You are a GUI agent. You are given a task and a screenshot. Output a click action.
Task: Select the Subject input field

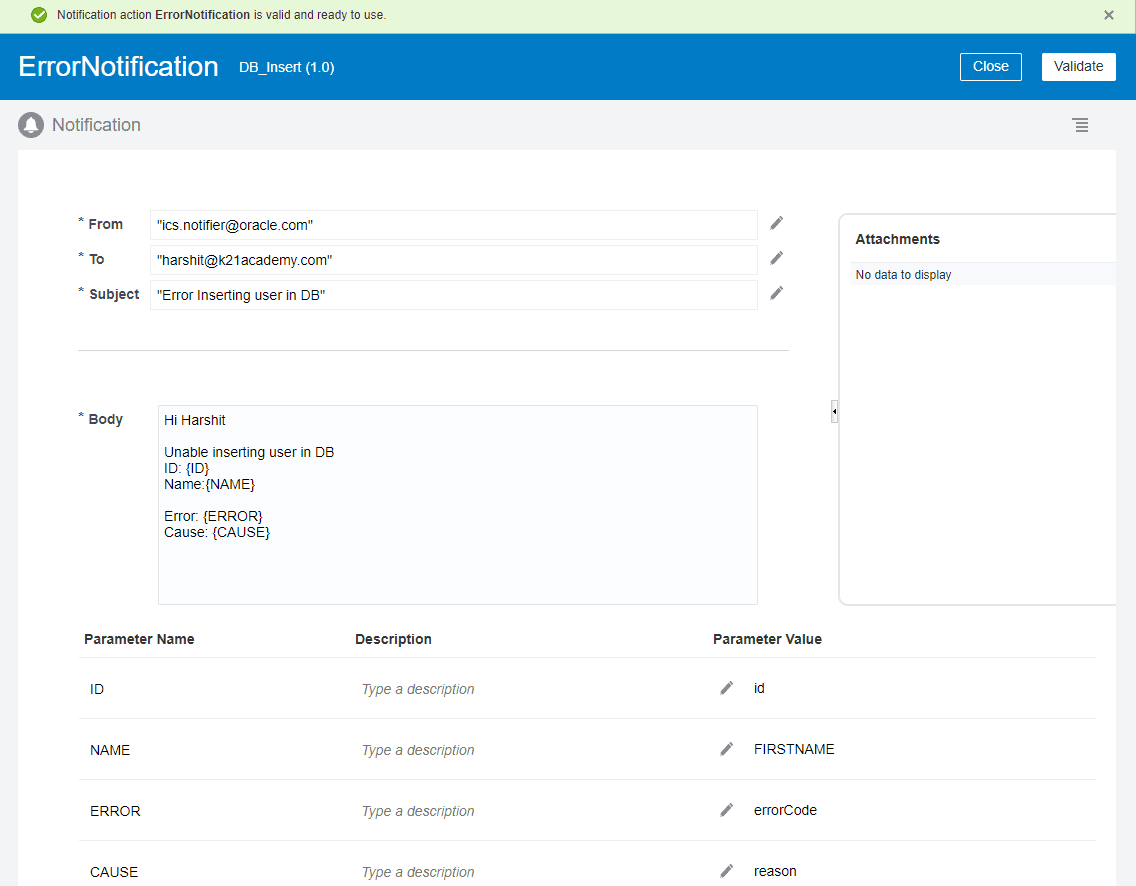(450, 294)
